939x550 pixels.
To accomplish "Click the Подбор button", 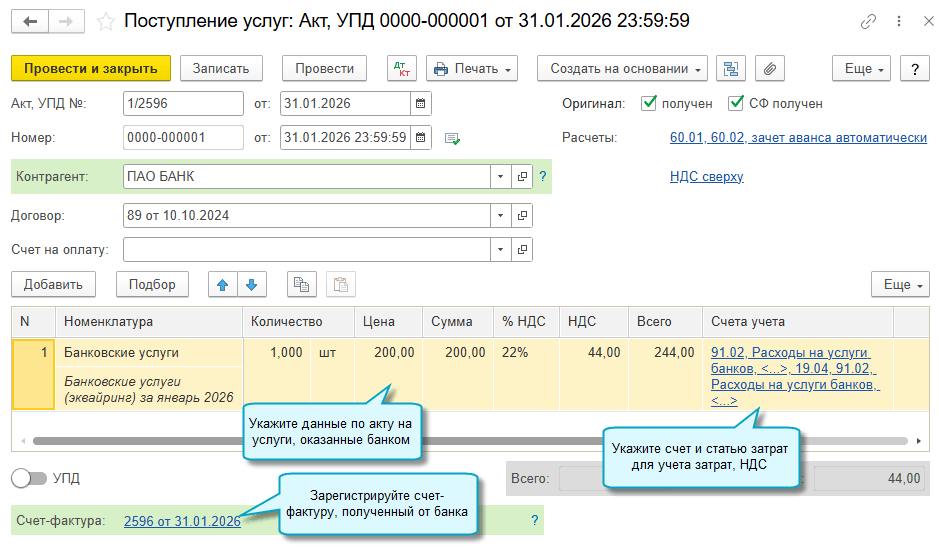I will pos(152,285).
